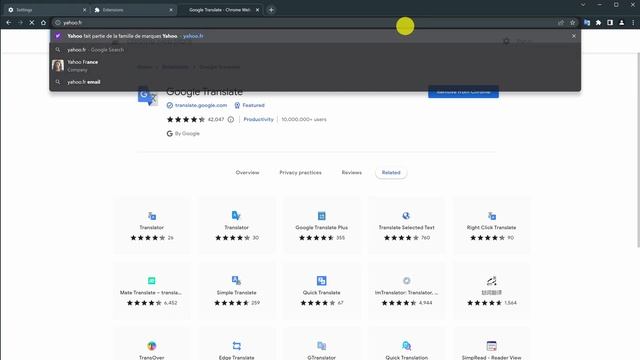The image size is (640, 360).
Task: Open the Extensions puzzle icon
Action: coord(598,23)
